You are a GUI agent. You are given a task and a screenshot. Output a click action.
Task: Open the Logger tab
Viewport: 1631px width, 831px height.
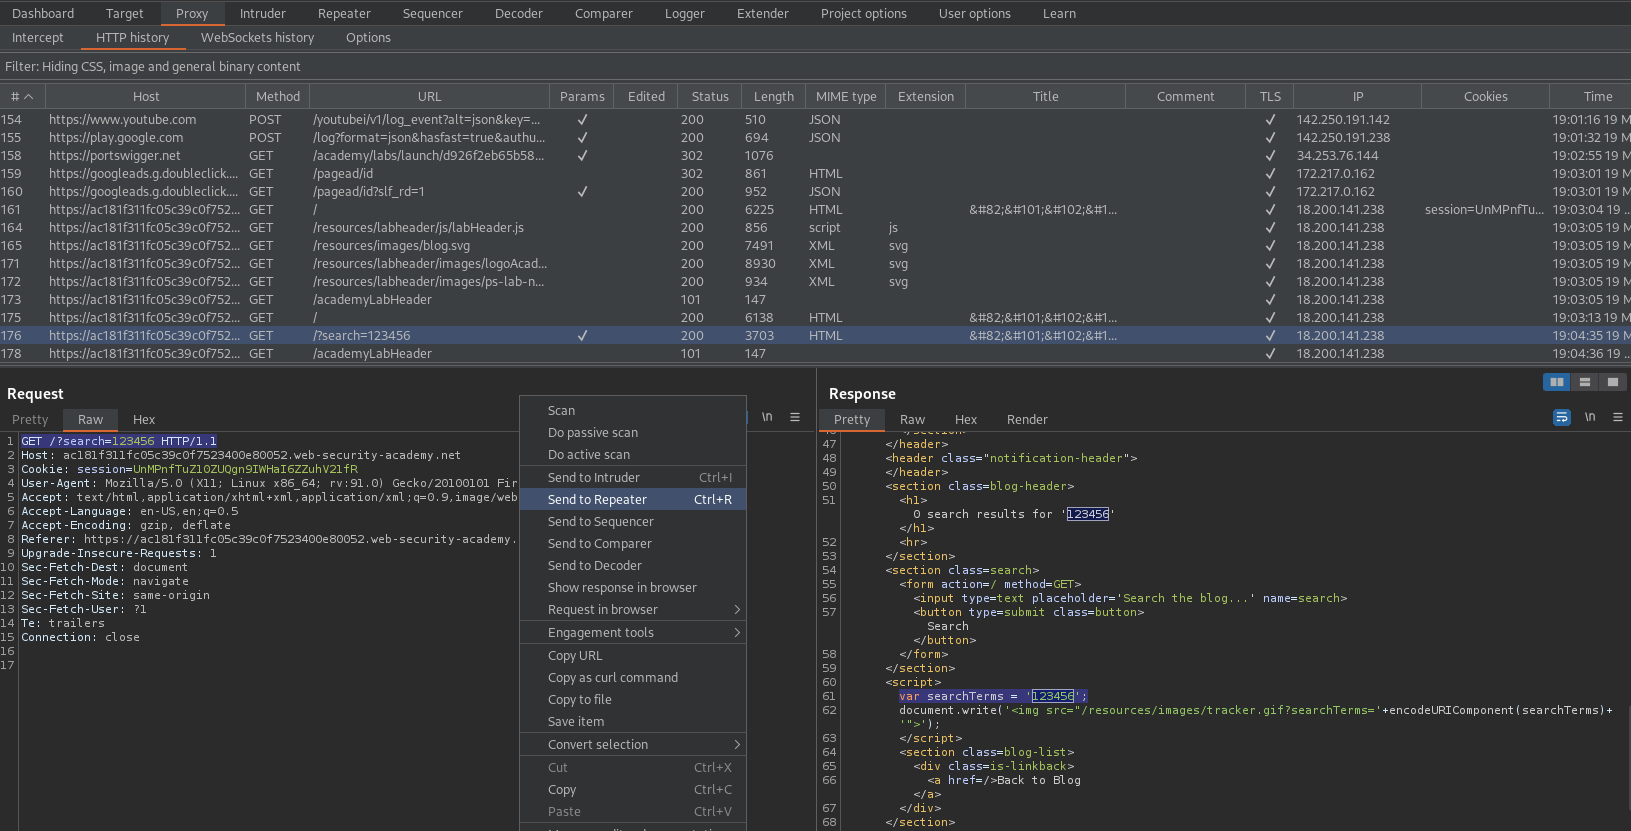click(x=685, y=13)
